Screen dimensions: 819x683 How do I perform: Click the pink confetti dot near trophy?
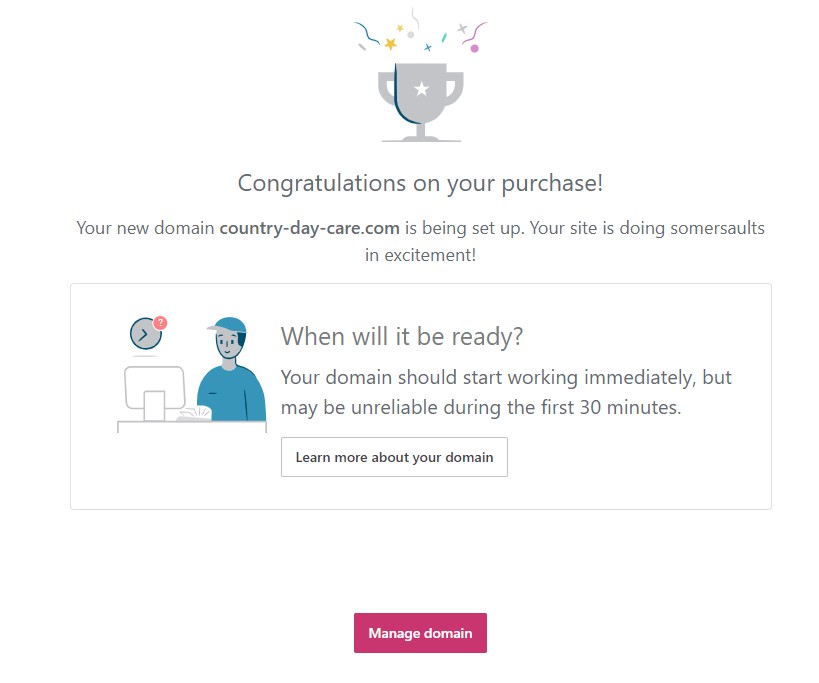474,48
